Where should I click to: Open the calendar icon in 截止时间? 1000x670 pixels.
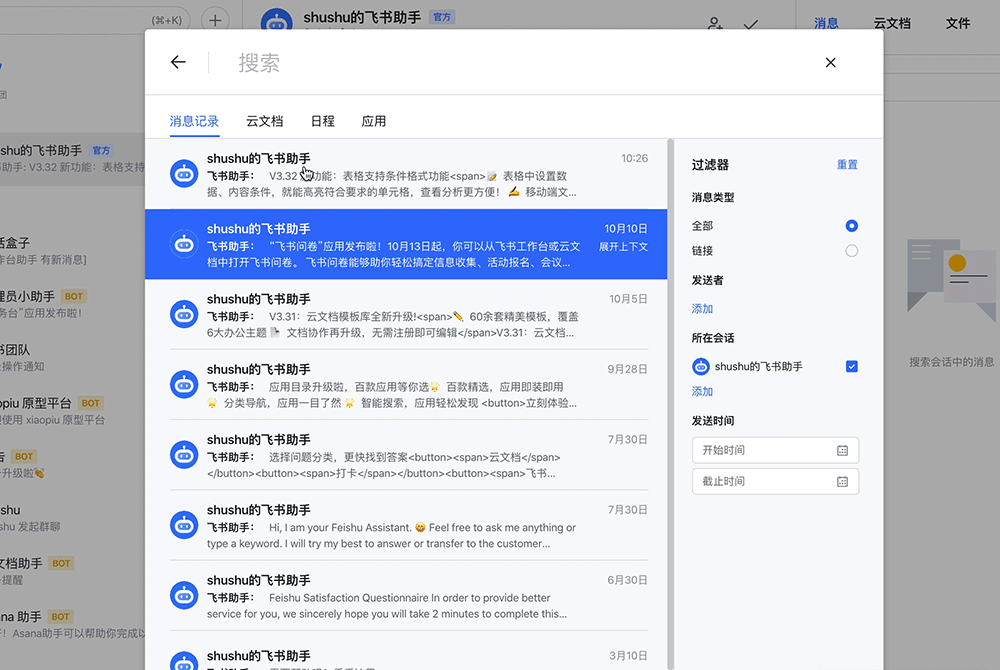pos(842,481)
